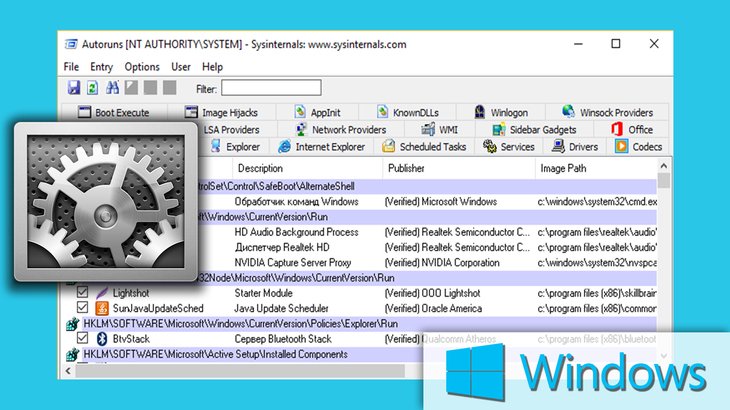Viewport: 730px width, 410px height.
Task: Switch to the KnownDLLs tab
Action: tap(408, 113)
